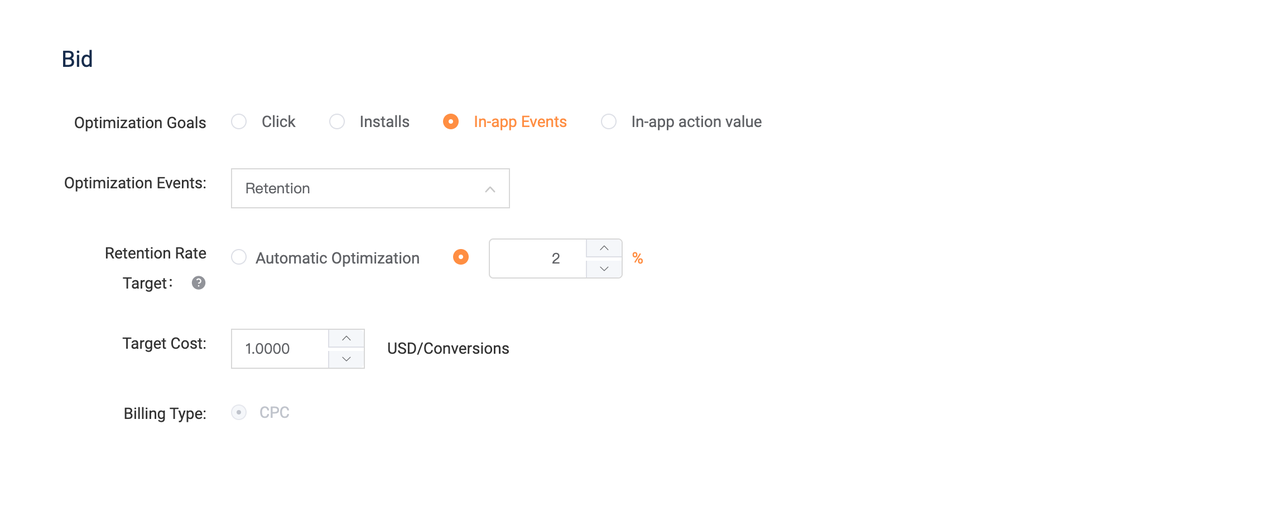This screenshot has height=517, width=1280.
Task: Click the Target Cost input field
Action: pyautogui.click(x=280, y=348)
